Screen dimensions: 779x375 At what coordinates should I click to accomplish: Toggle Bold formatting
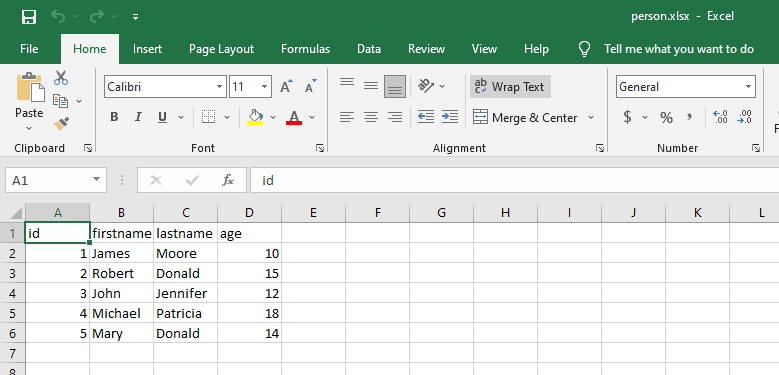[x=114, y=117]
